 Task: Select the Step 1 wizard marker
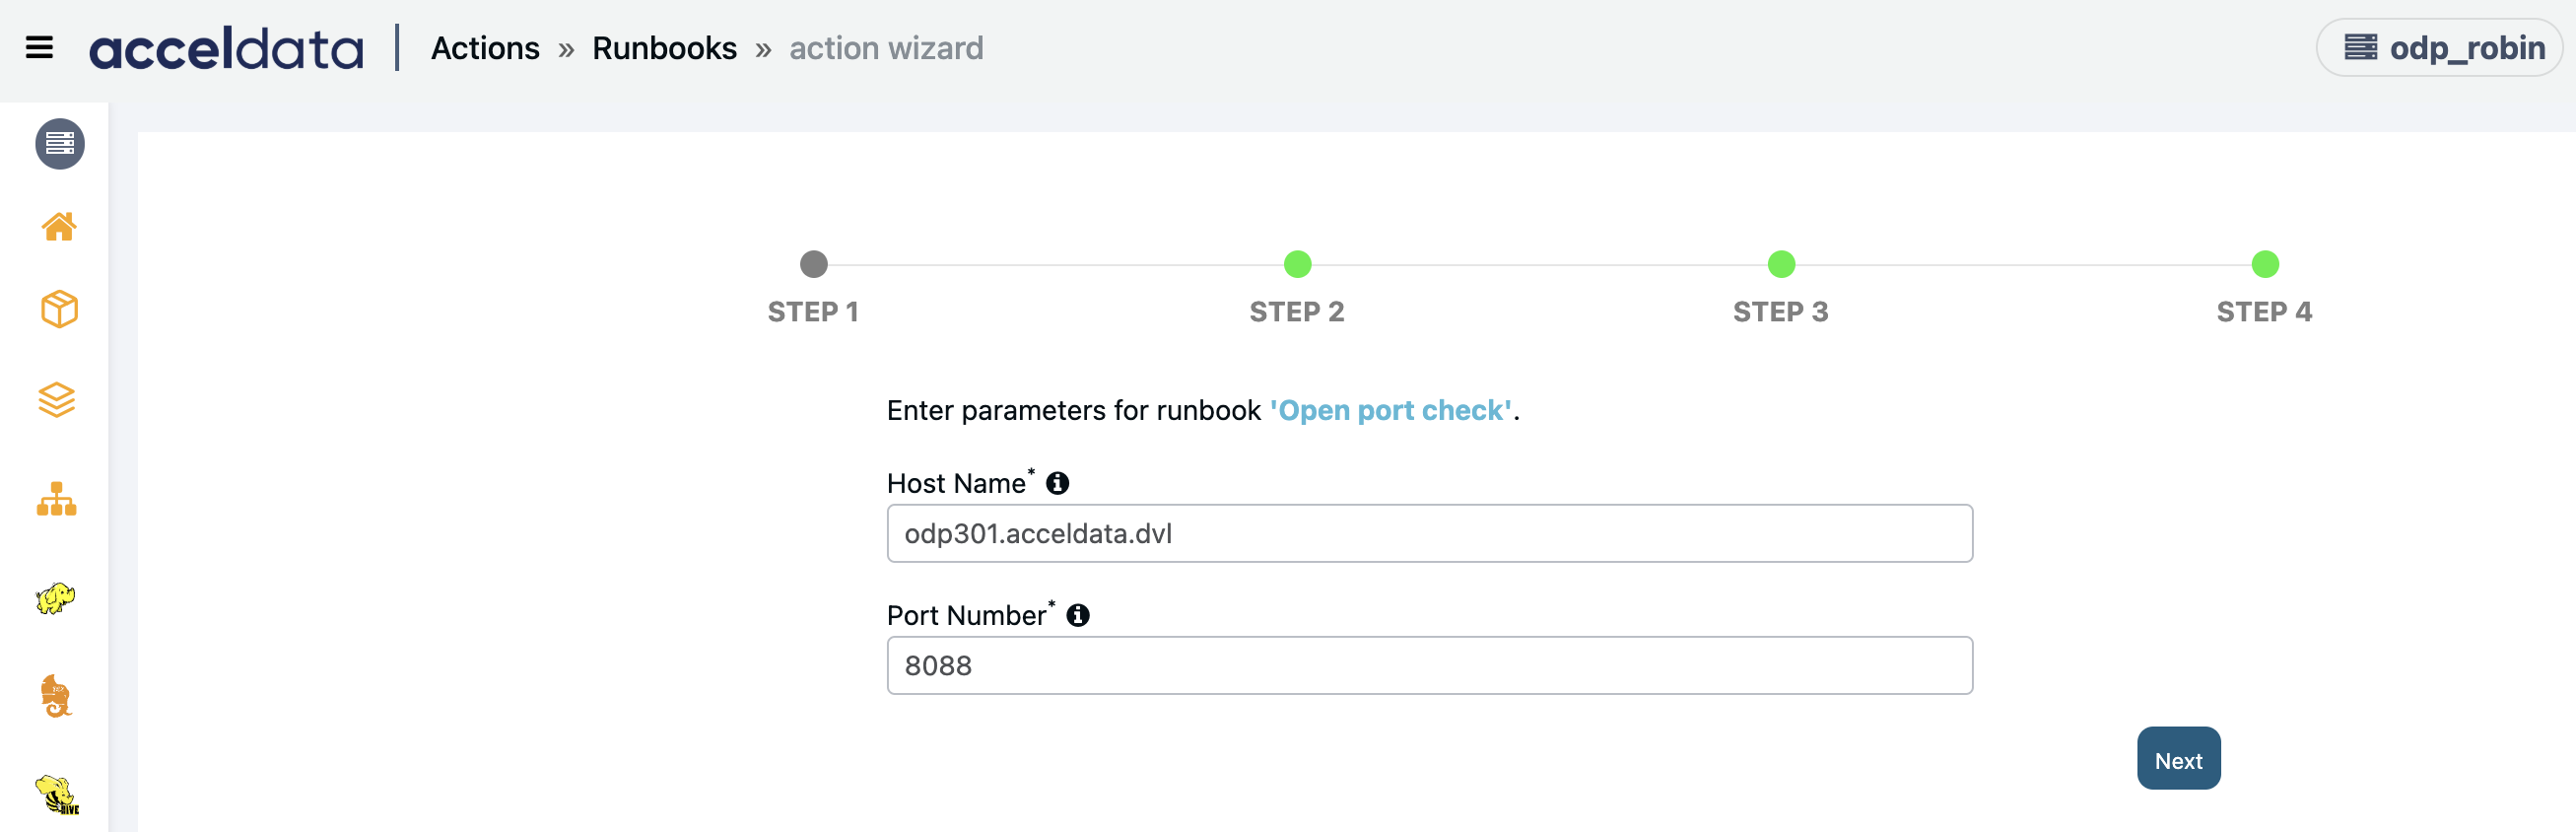(x=814, y=264)
